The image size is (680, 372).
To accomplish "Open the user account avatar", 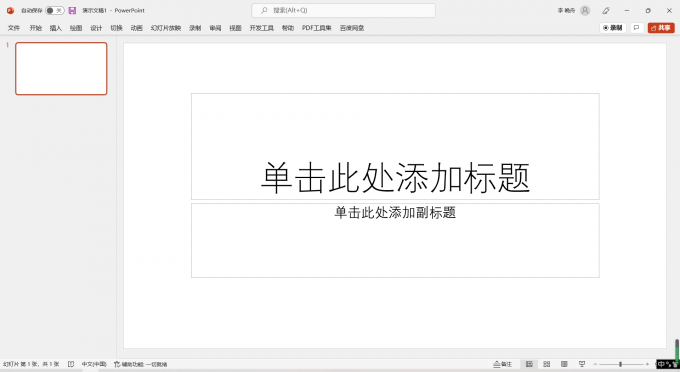I will (585, 10).
